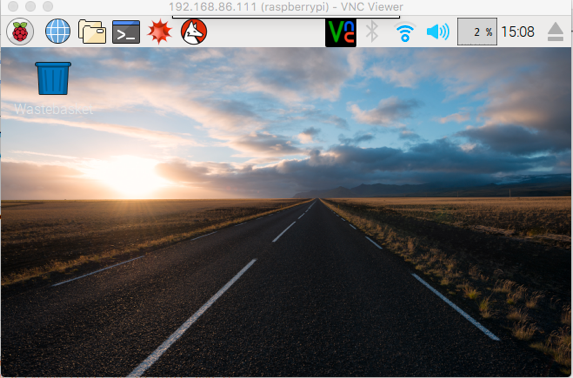Expand the WiFi networks list
Viewport: 573px width, 378px height.
click(405, 32)
